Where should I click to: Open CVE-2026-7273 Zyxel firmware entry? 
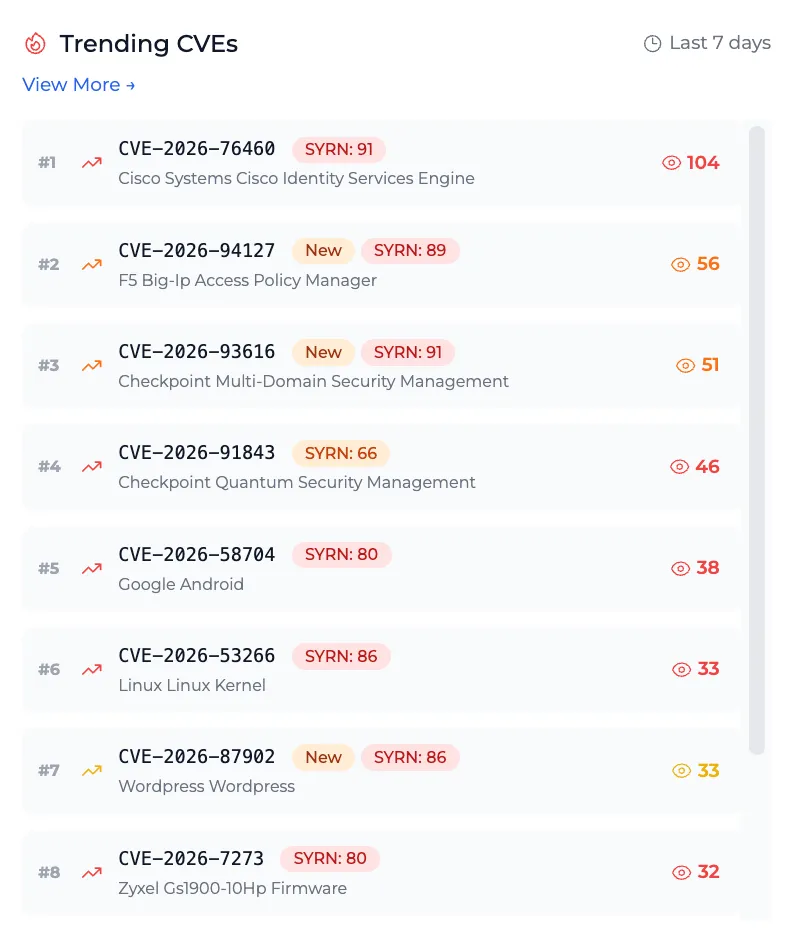coord(382,872)
